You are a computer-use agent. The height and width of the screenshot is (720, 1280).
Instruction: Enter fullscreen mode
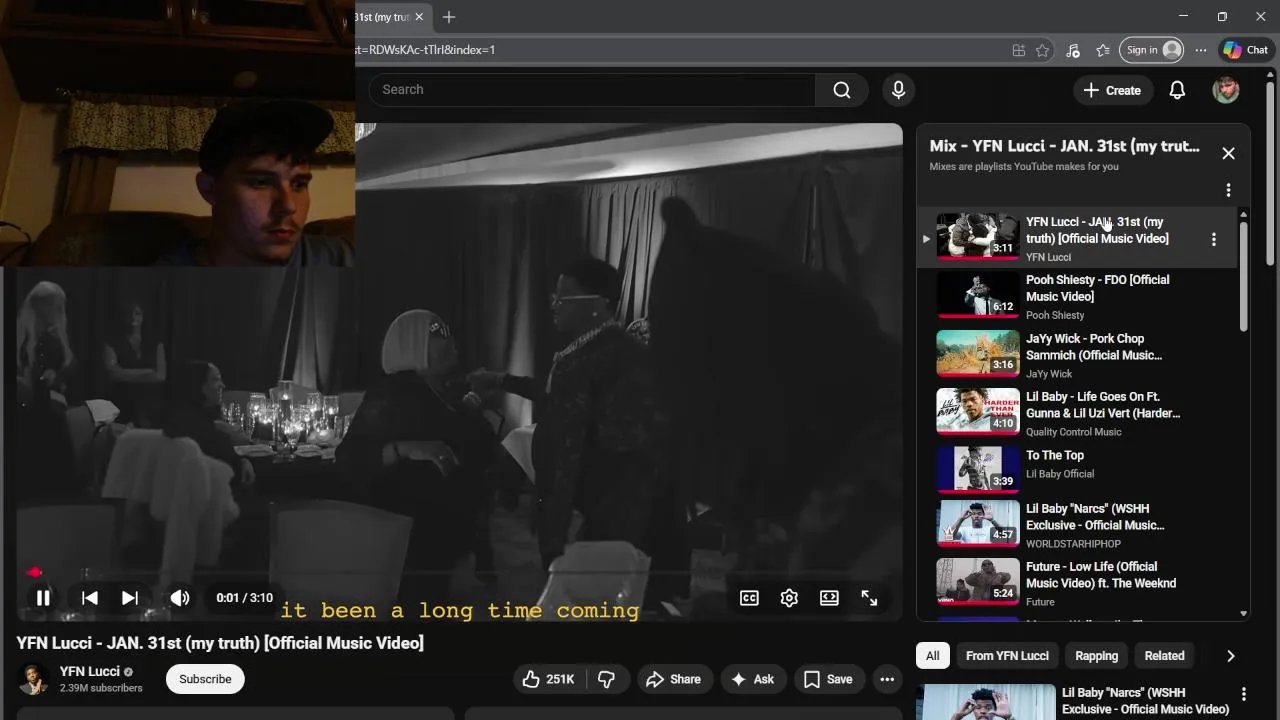tap(869, 598)
